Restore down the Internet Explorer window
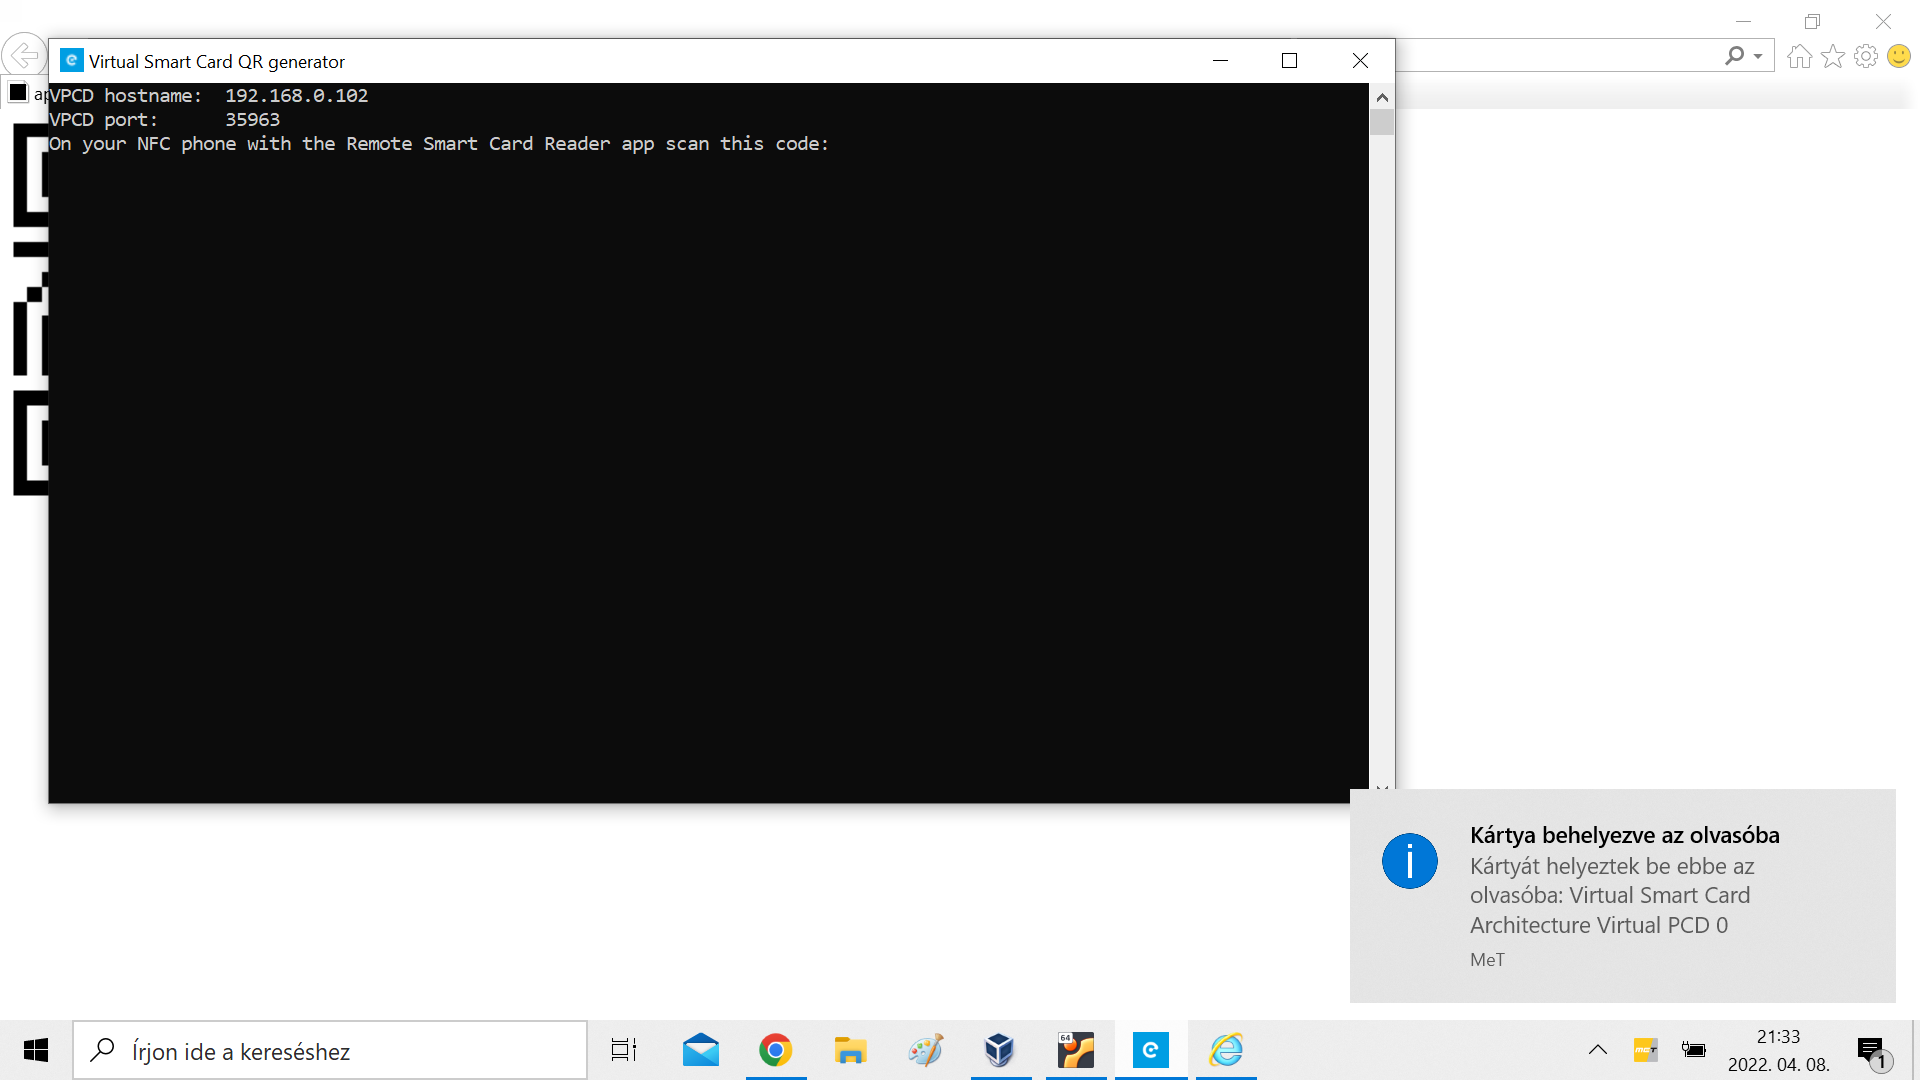The height and width of the screenshot is (1080, 1920). (x=1813, y=21)
